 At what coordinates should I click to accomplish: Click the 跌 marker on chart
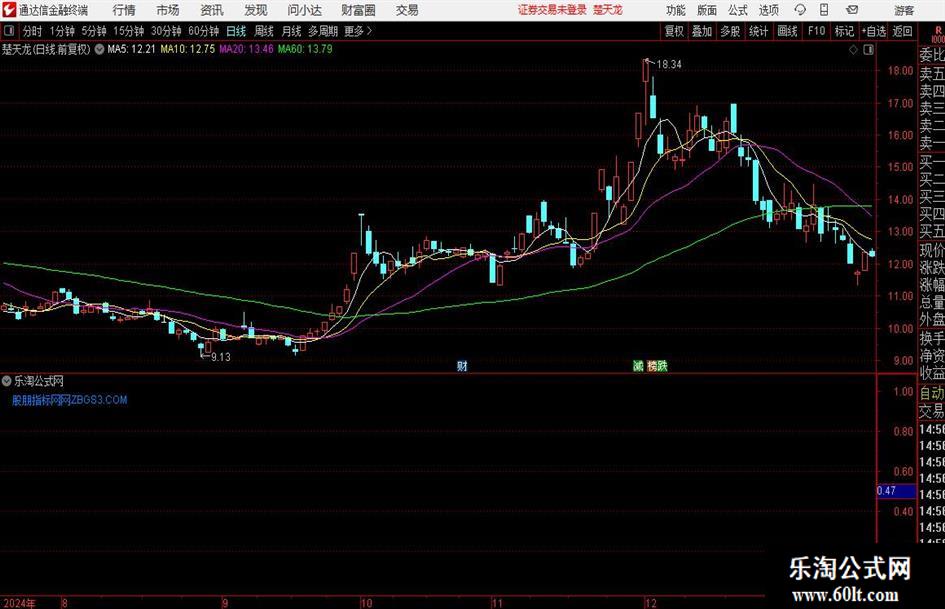pos(662,365)
